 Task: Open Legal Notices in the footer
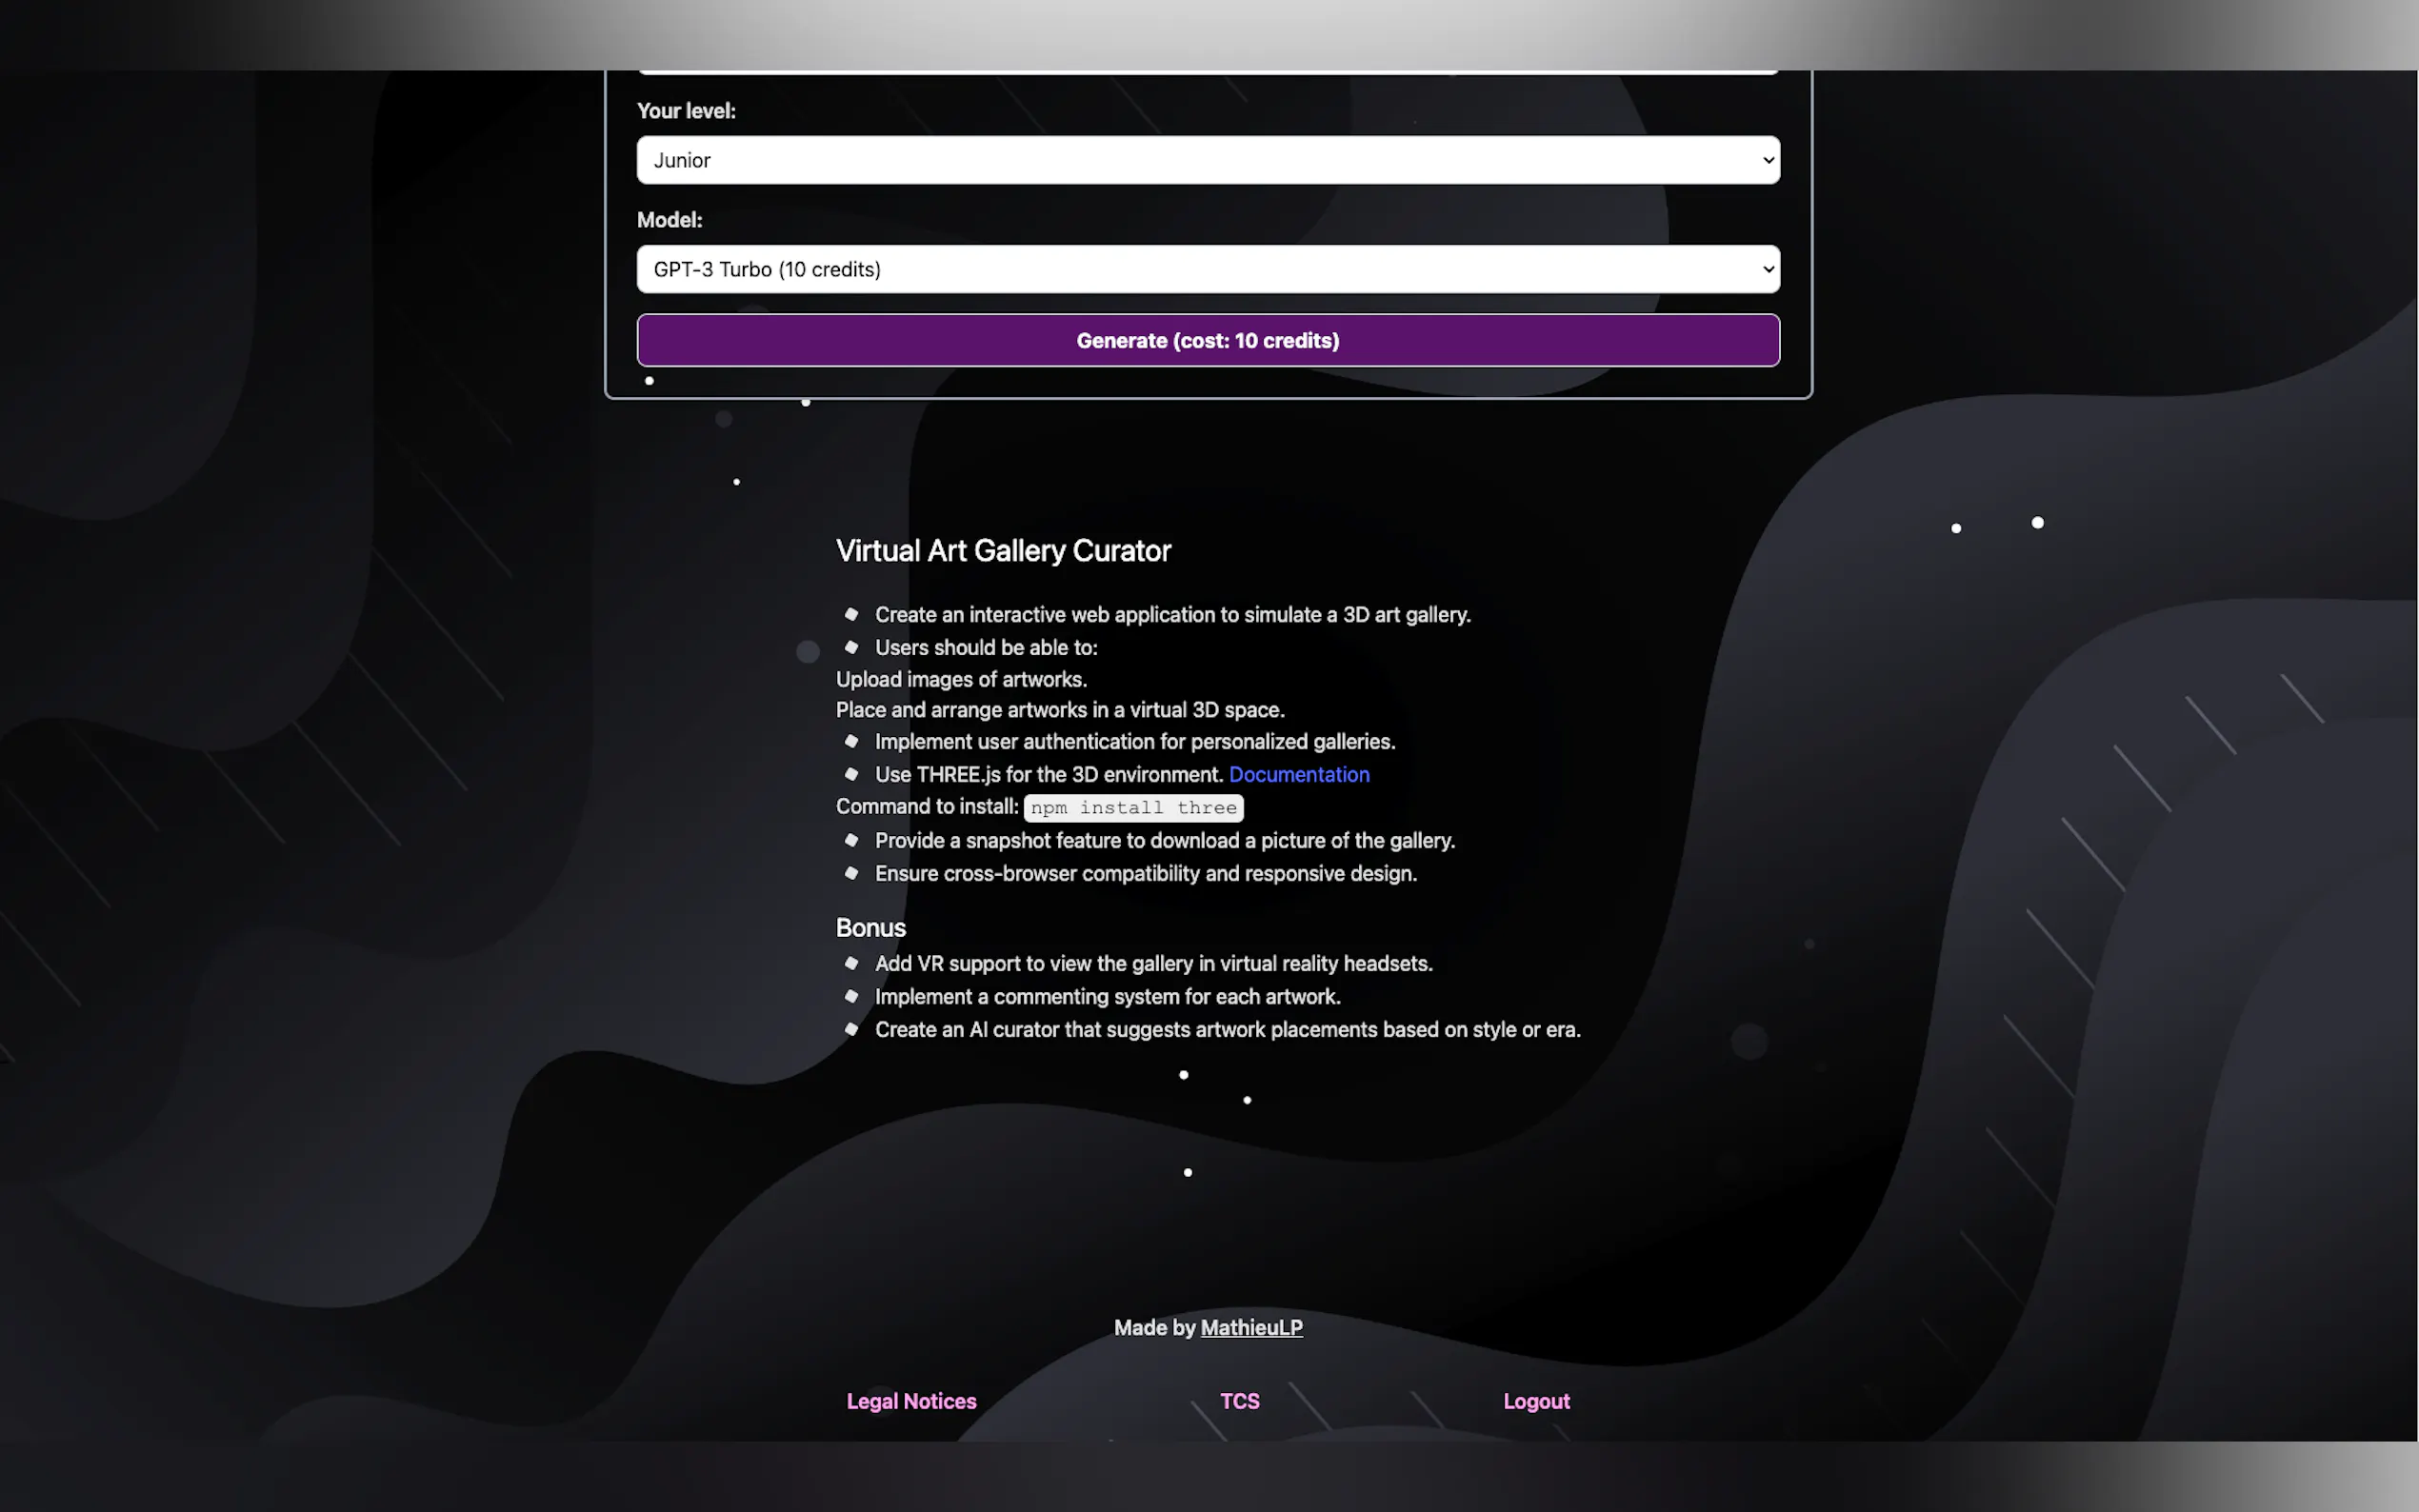pyautogui.click(x=911, y=1401)
